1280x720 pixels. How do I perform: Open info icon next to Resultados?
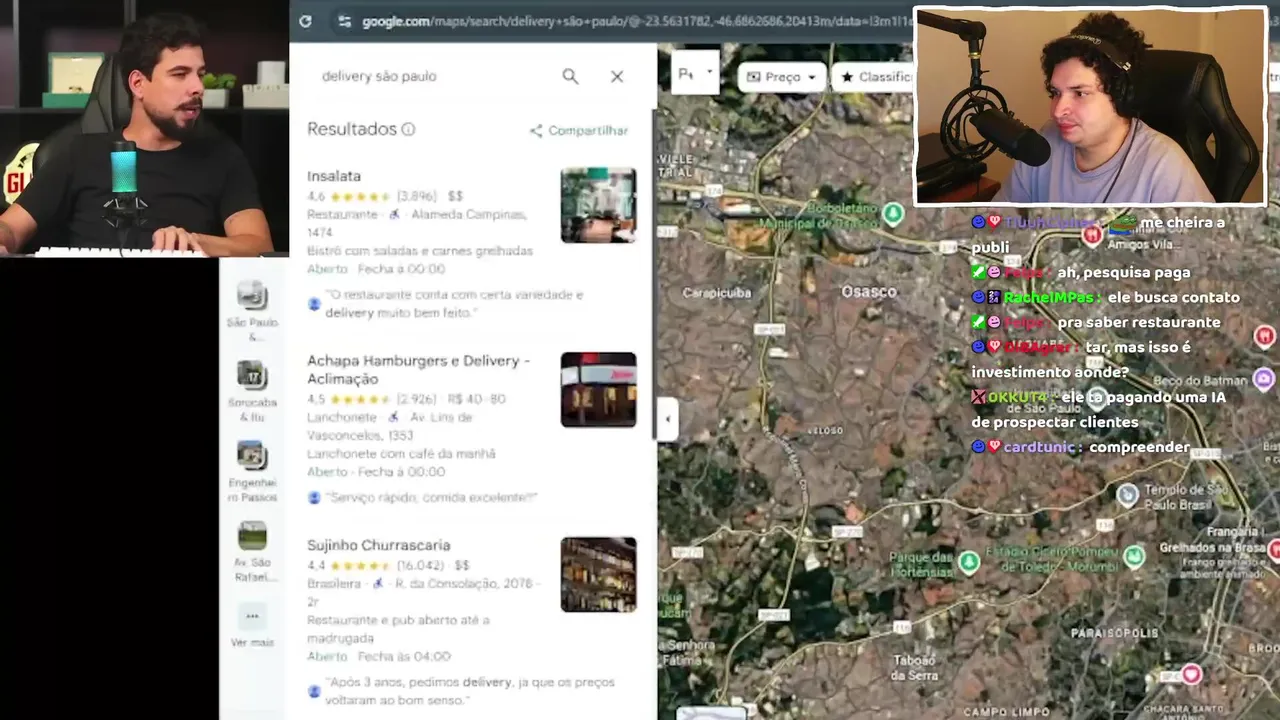click(408, 129)
